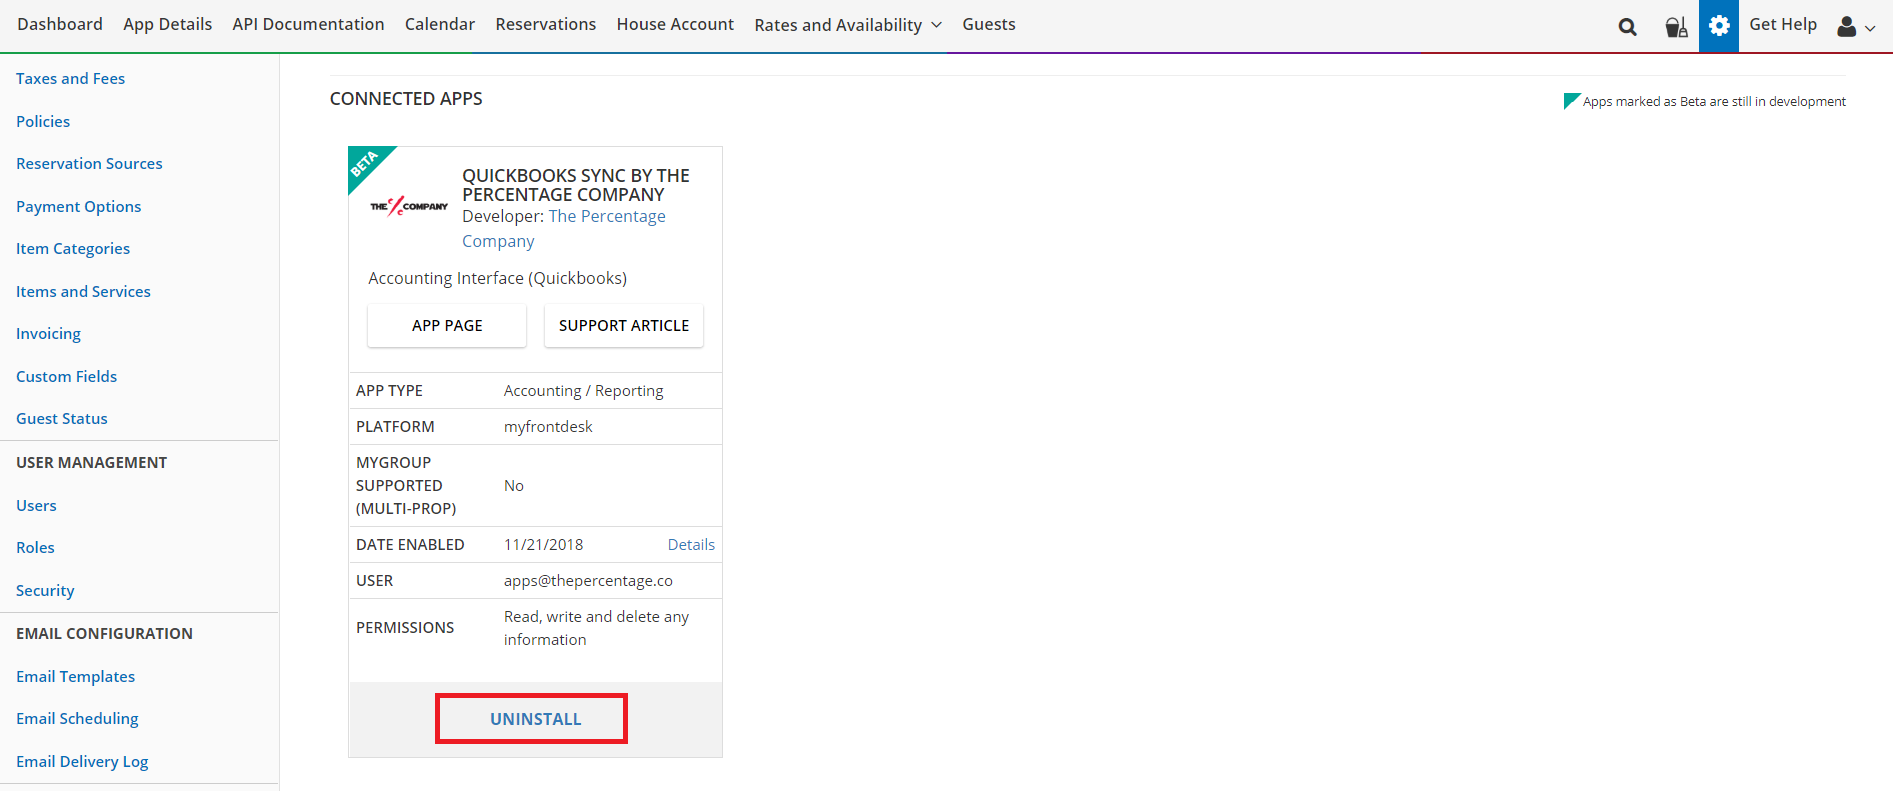Click The Percentage Company logo thumbnail
The width and height of the screenshot is (1893, 791).
click(x=409, y=206)
